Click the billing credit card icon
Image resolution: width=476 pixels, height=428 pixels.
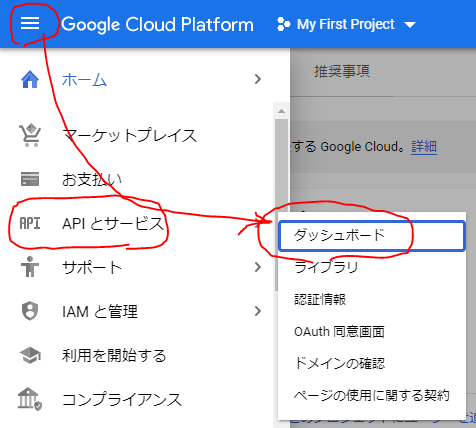(30, 179)
